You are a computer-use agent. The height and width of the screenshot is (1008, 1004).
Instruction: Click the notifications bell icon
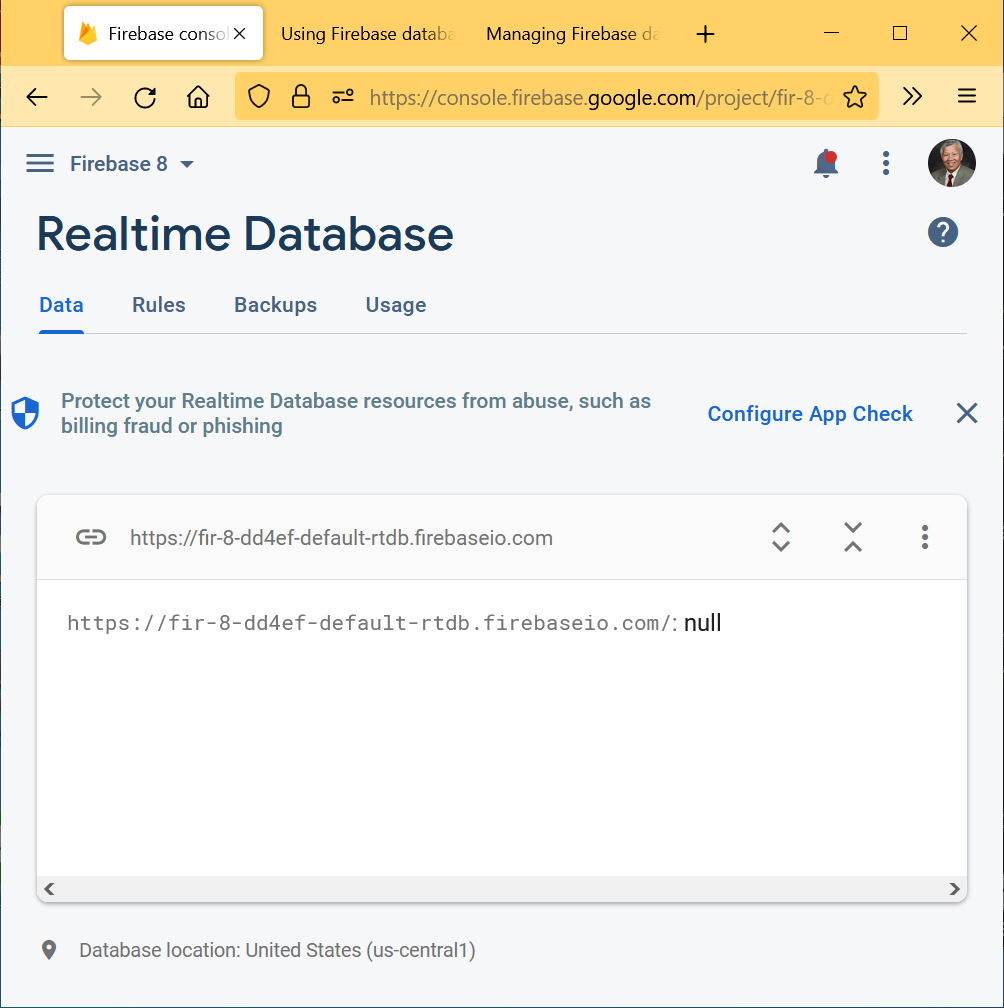(x=826, y=164)
